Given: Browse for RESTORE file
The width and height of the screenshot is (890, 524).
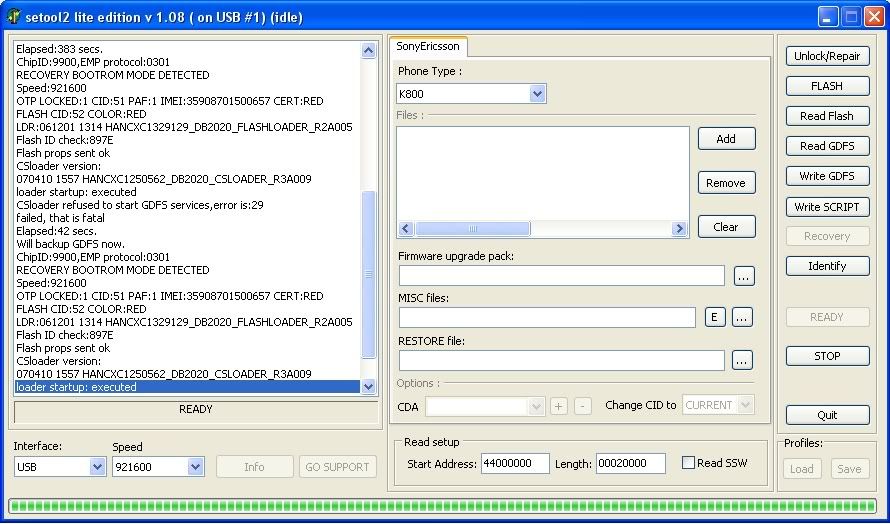Looking at the screenshot, I should point(742,360).
